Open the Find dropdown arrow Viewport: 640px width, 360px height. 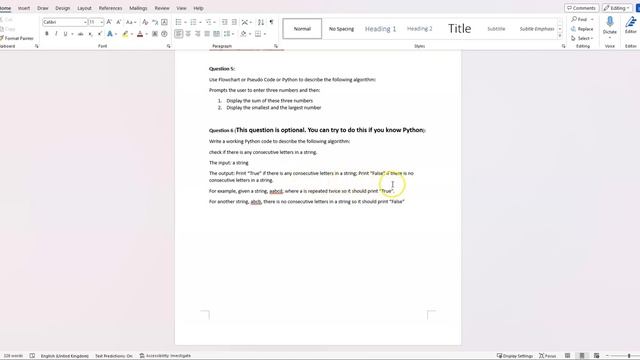point(592,19)
